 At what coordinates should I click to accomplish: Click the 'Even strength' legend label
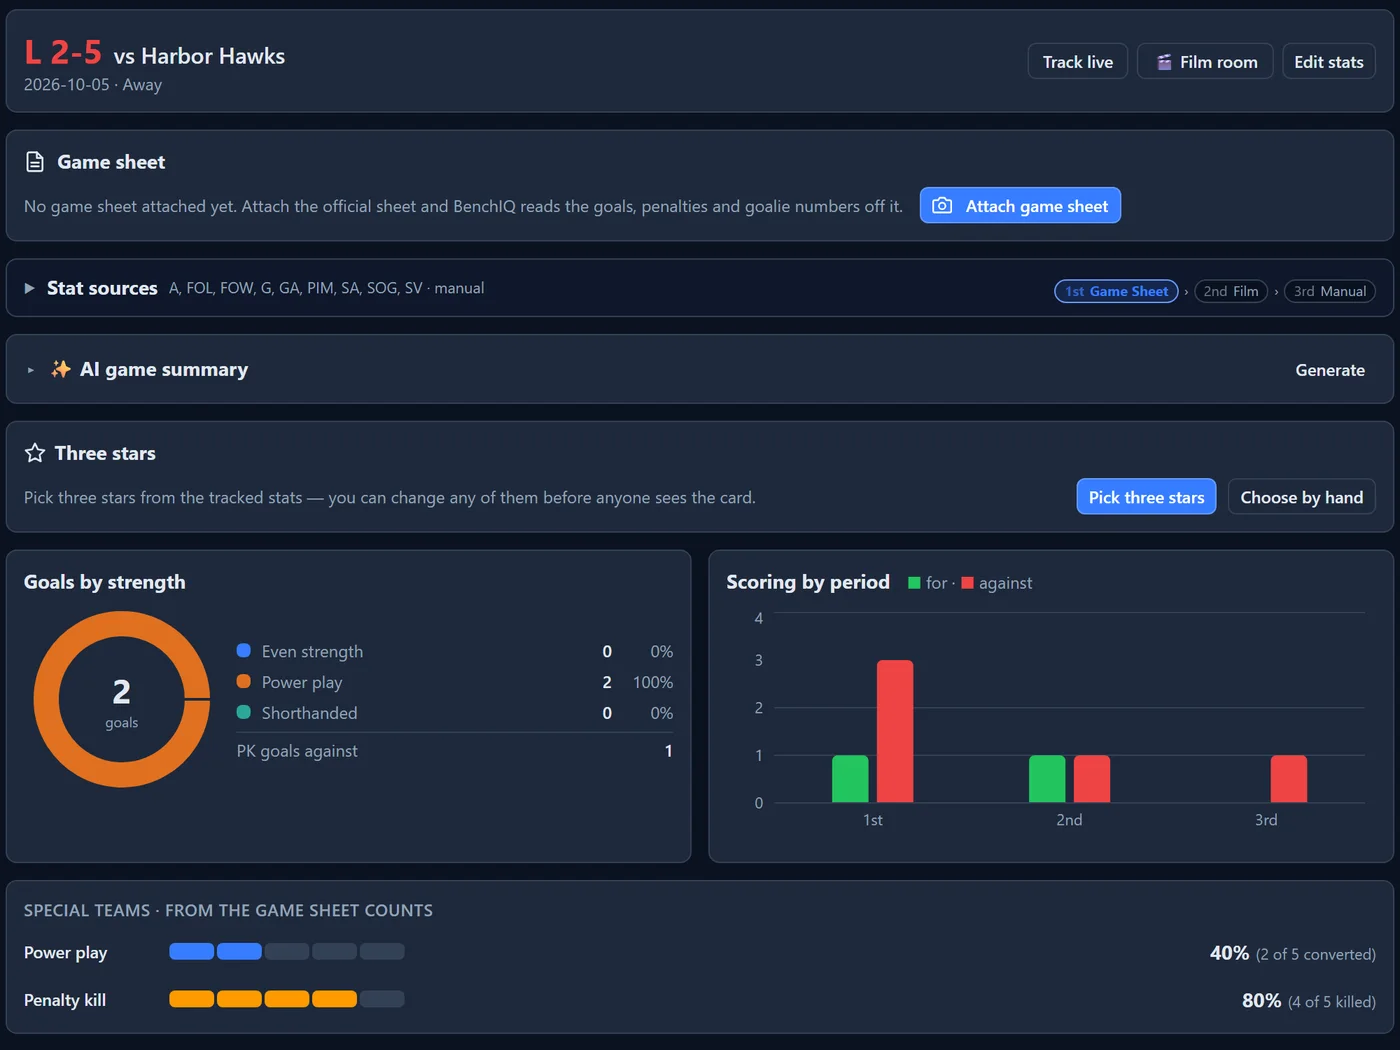click(x=312, y=651)
